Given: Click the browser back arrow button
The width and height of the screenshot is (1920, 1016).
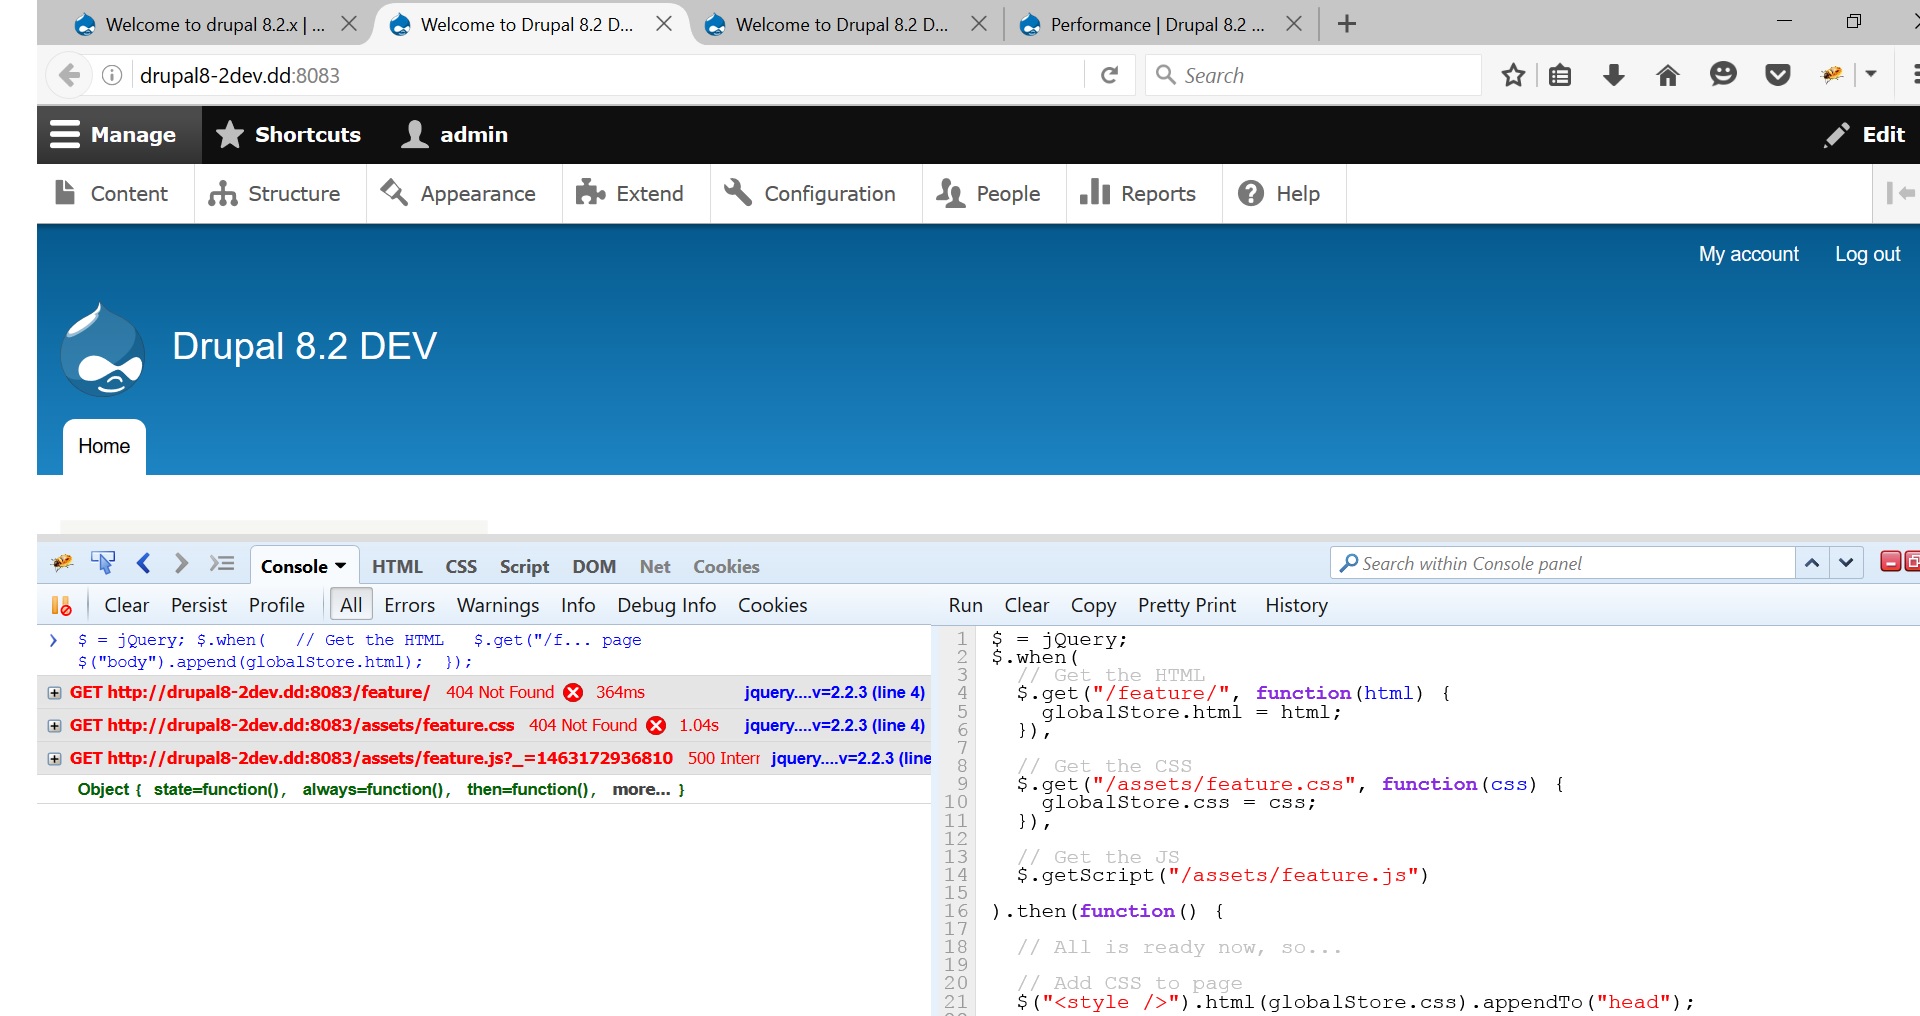Looking at the screenshot, I should click(x=68, y=75).
